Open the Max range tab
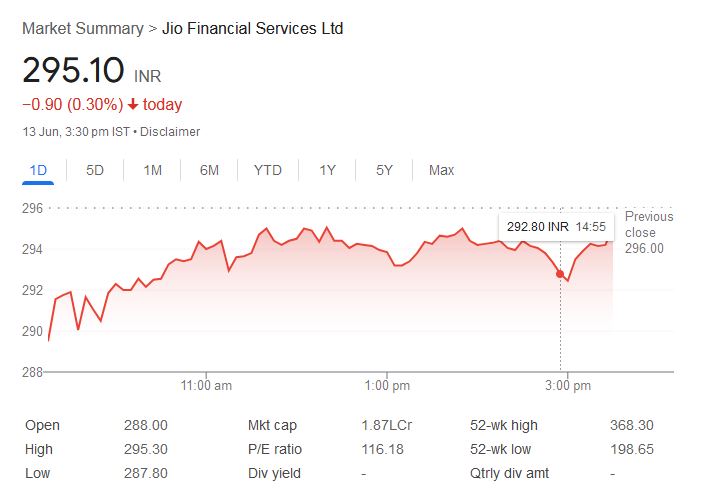Screen dimensions: 725x503 tap(441, 170)
